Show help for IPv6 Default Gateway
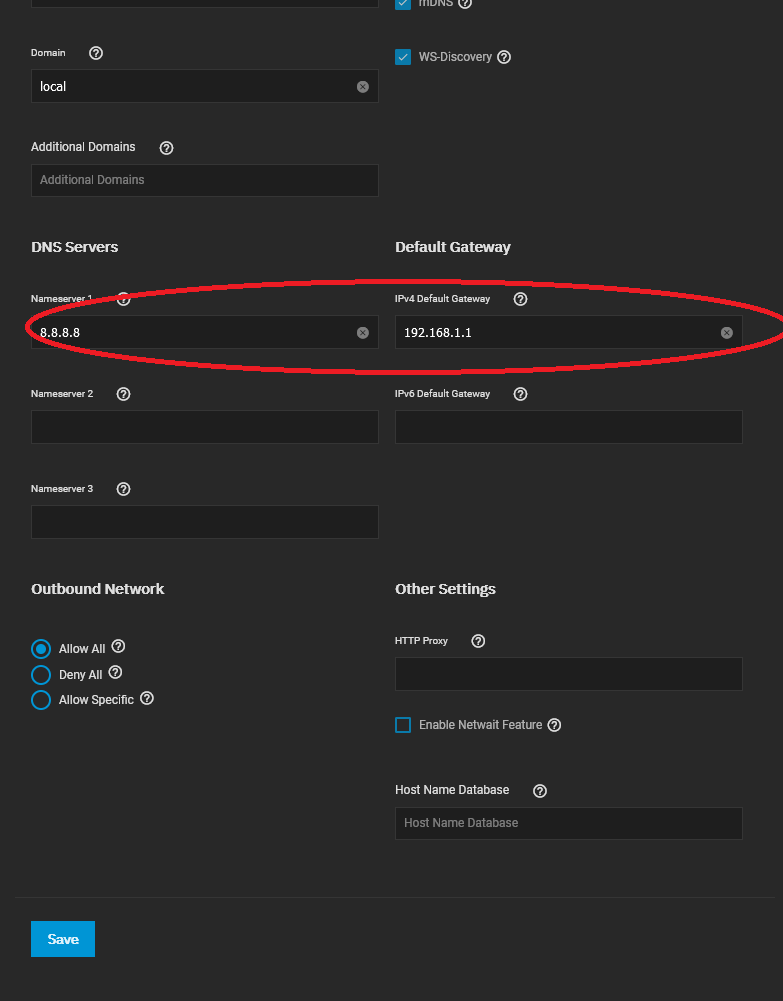 520,394
